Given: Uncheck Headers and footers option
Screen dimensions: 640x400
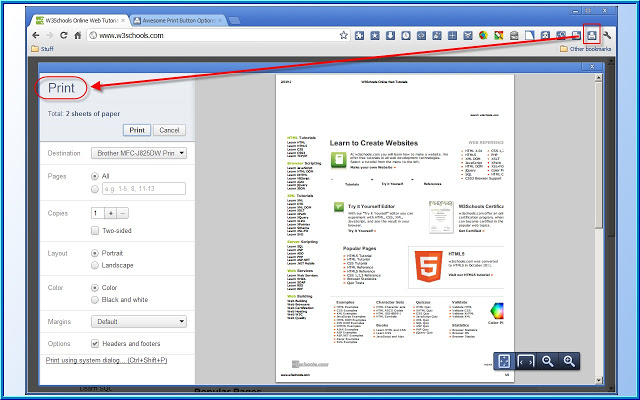Looking at the screenshot, I should 95,344.
